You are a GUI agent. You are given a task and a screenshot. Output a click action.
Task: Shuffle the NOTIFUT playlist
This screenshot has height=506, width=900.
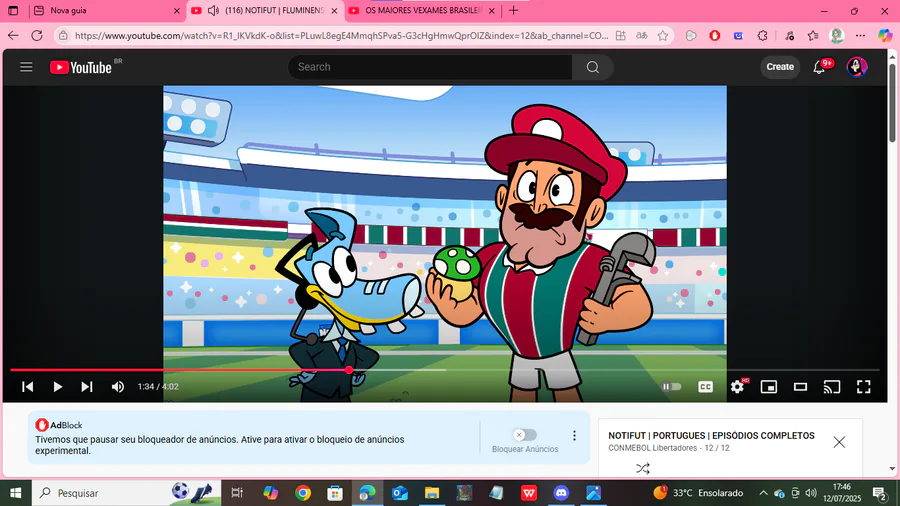click(x=643, y=469)
